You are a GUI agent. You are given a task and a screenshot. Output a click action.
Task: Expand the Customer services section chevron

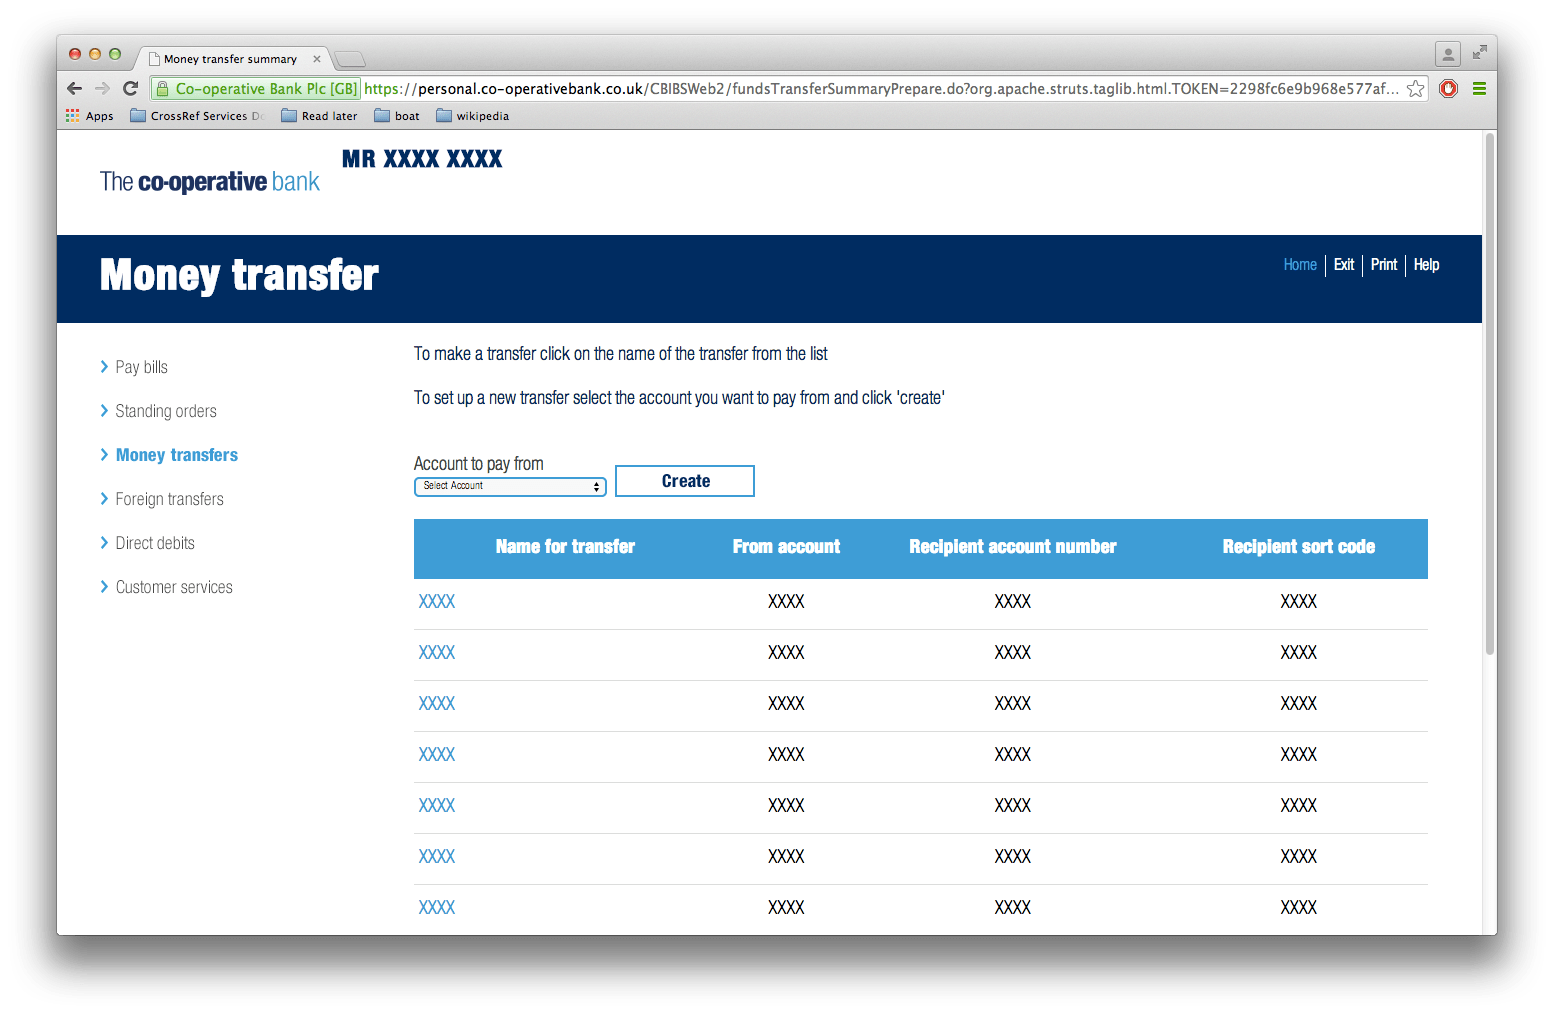(x=105, y=586)
